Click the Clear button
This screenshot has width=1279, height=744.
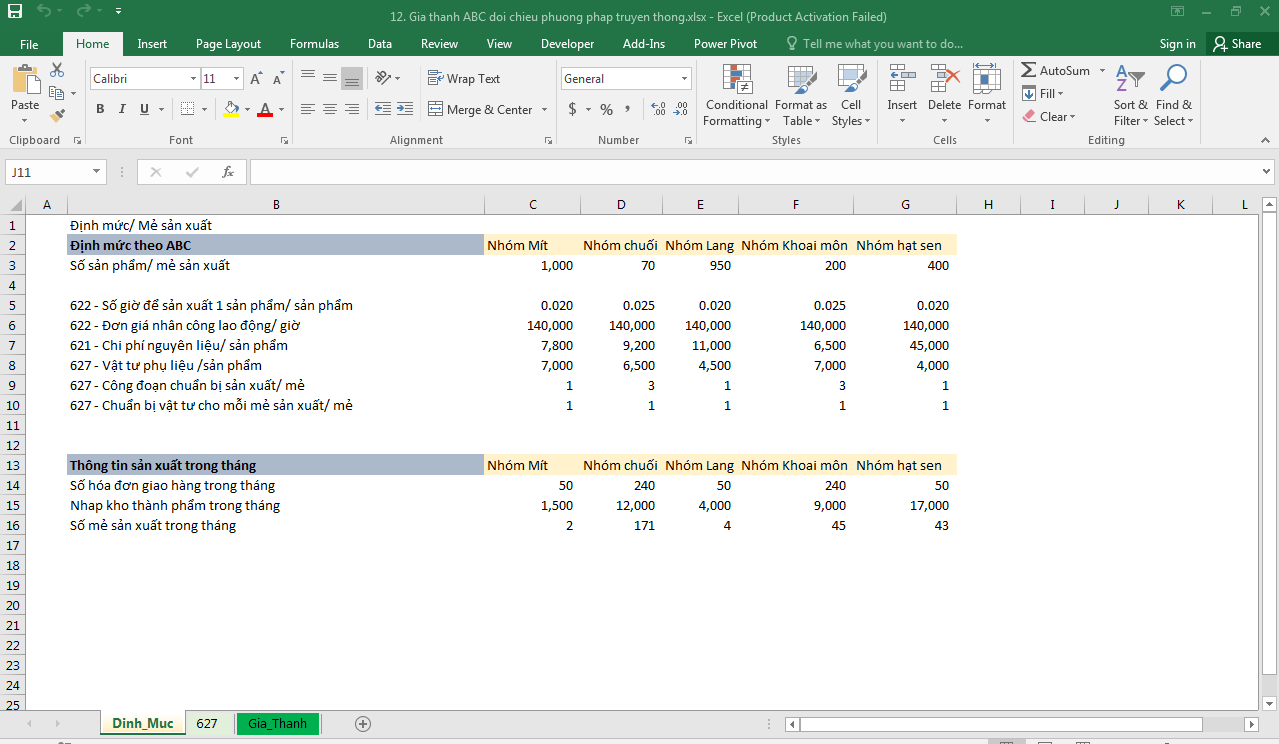click(1049, 116)
